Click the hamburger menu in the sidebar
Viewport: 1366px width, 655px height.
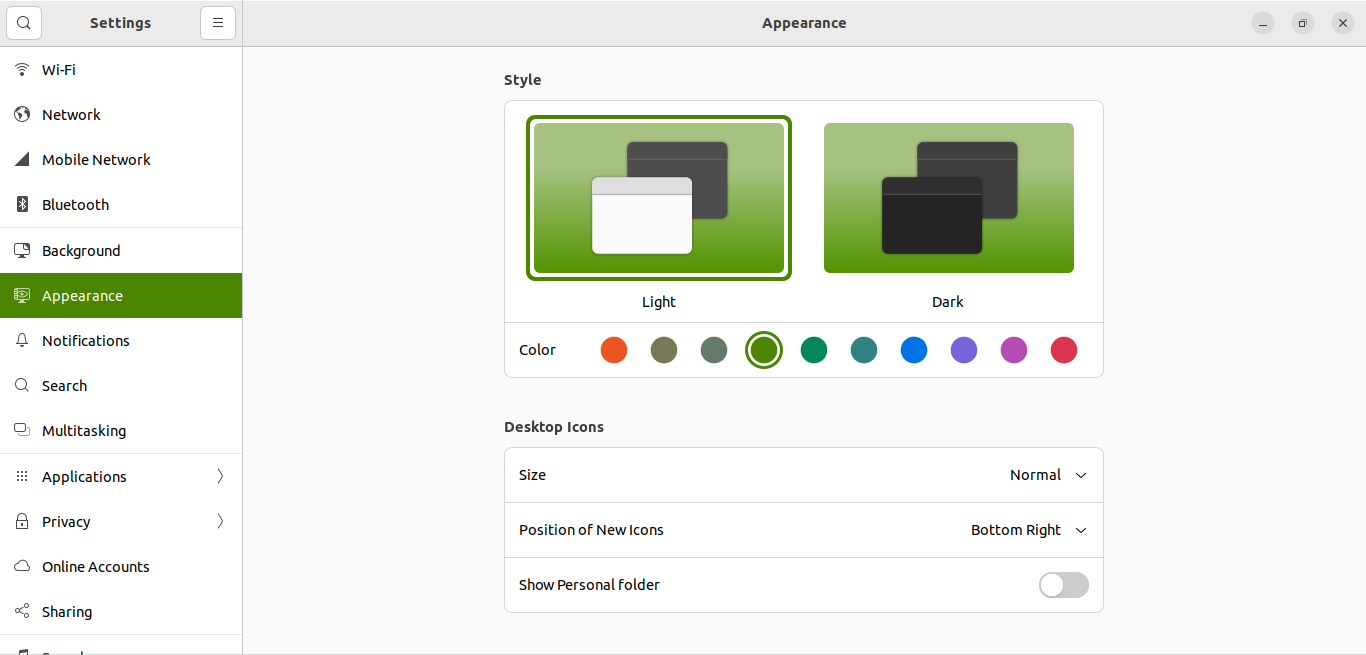point(218,22)
